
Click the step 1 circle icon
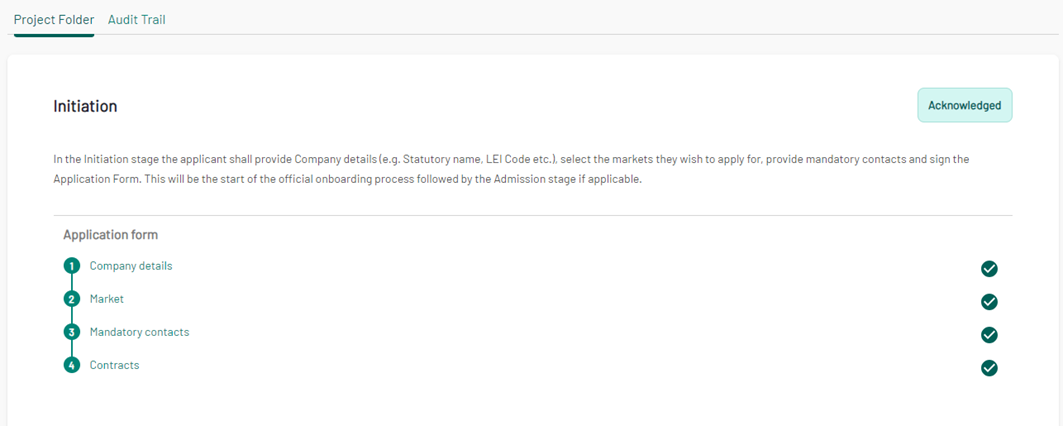click(71, 266)
